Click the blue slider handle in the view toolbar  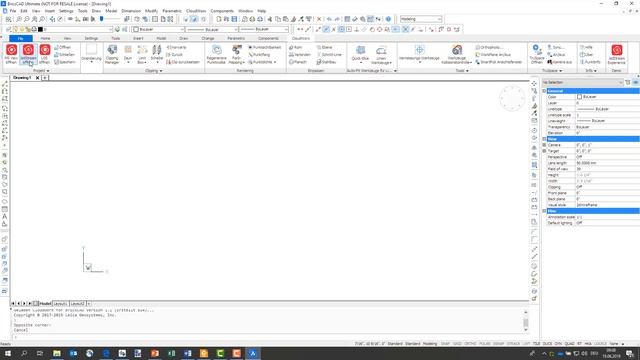[101, 19]
